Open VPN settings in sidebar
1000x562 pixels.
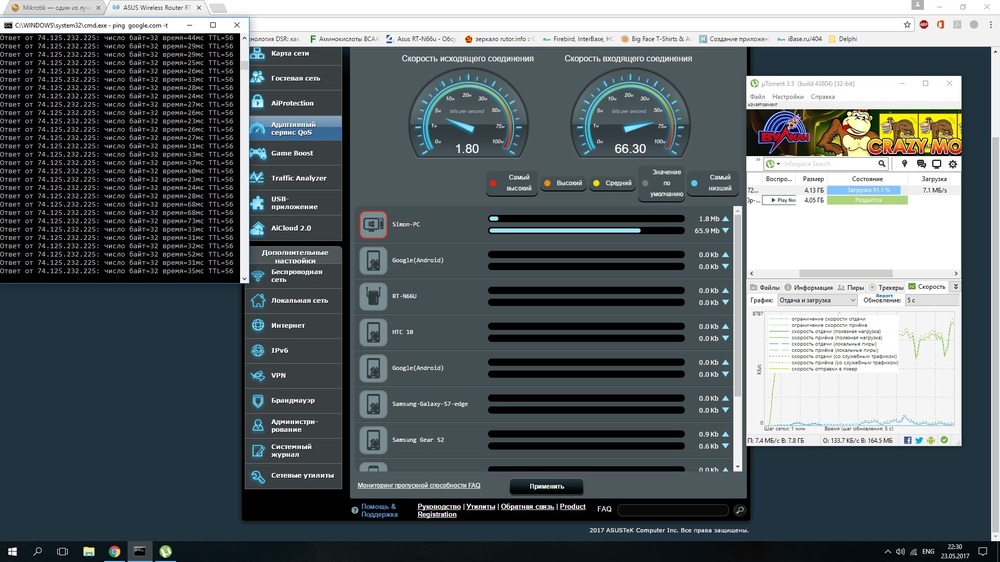click(295, 375)
